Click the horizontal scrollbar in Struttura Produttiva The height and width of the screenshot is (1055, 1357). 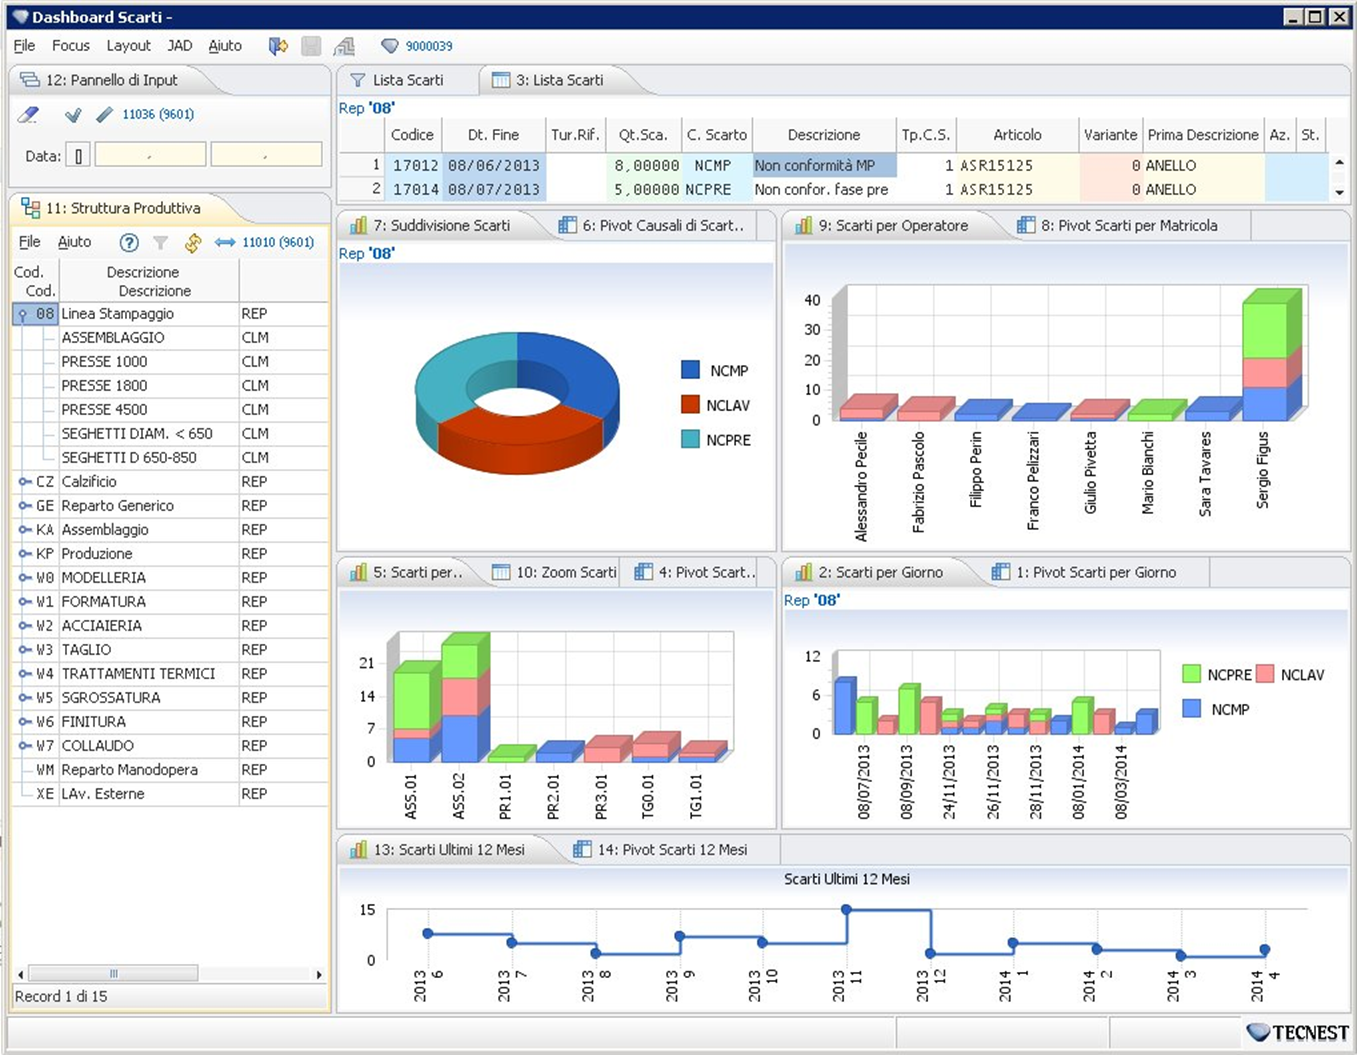[112, 974]
